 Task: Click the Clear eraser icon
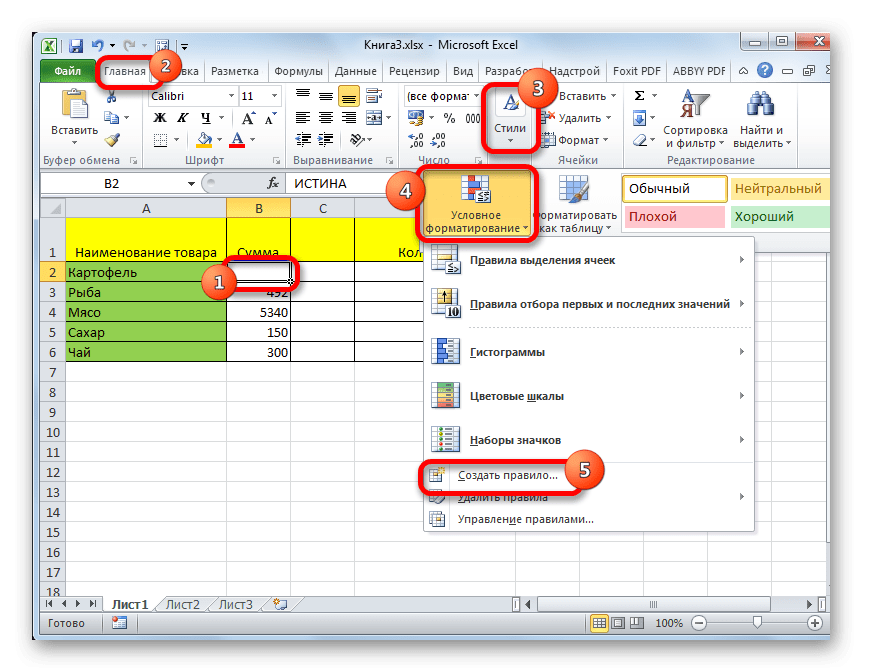click(x=640, y=140)
